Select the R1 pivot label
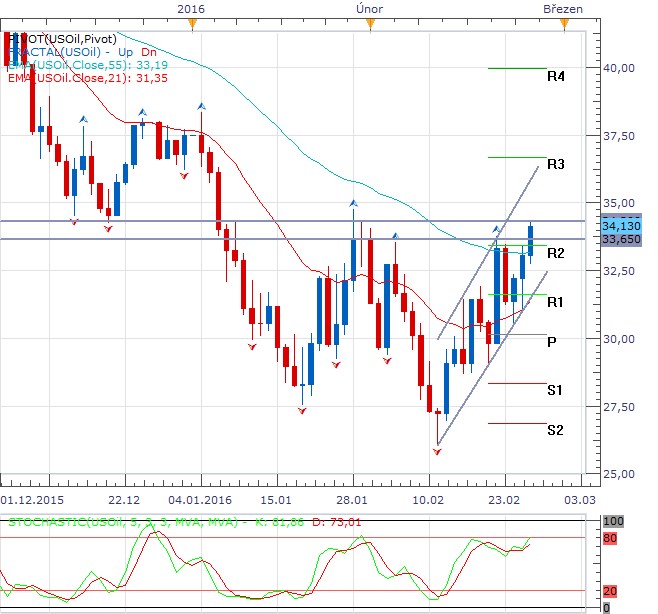The image size is (658, 614). tap(555, 302)
